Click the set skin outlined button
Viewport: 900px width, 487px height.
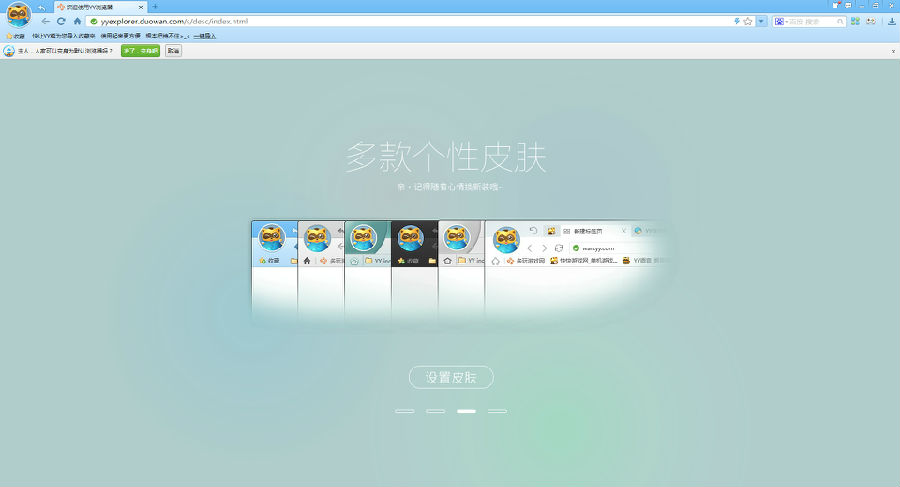click(x=451, y=377)
